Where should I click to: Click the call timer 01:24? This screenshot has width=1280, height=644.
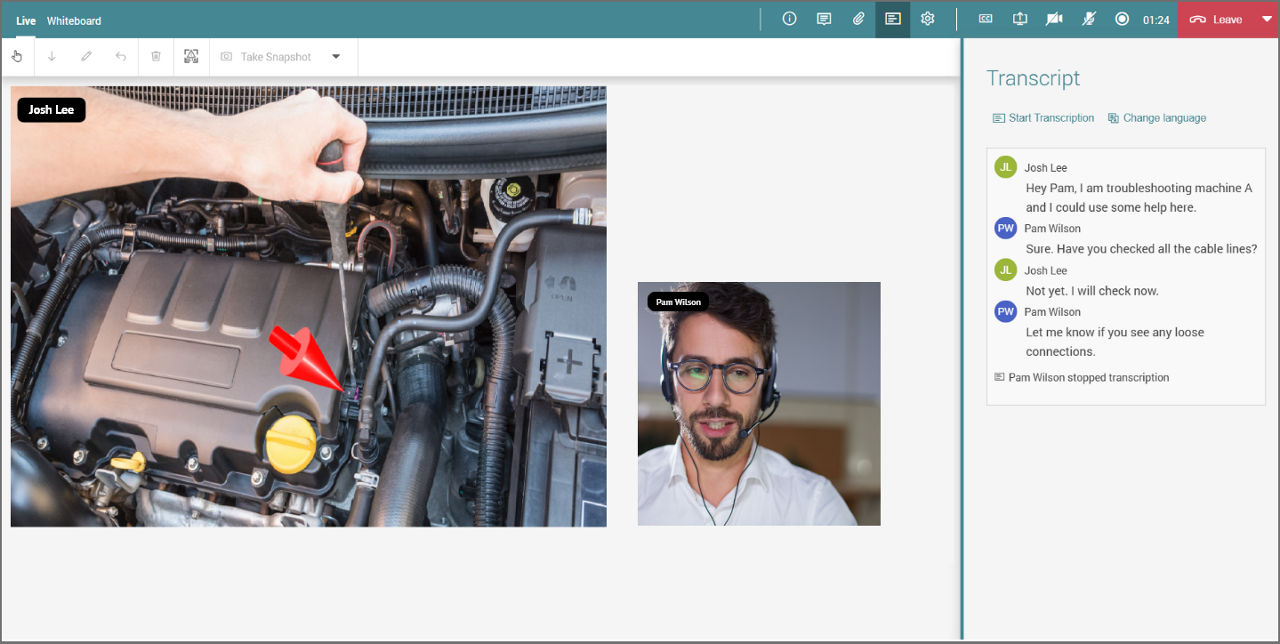click(1156, 20)
